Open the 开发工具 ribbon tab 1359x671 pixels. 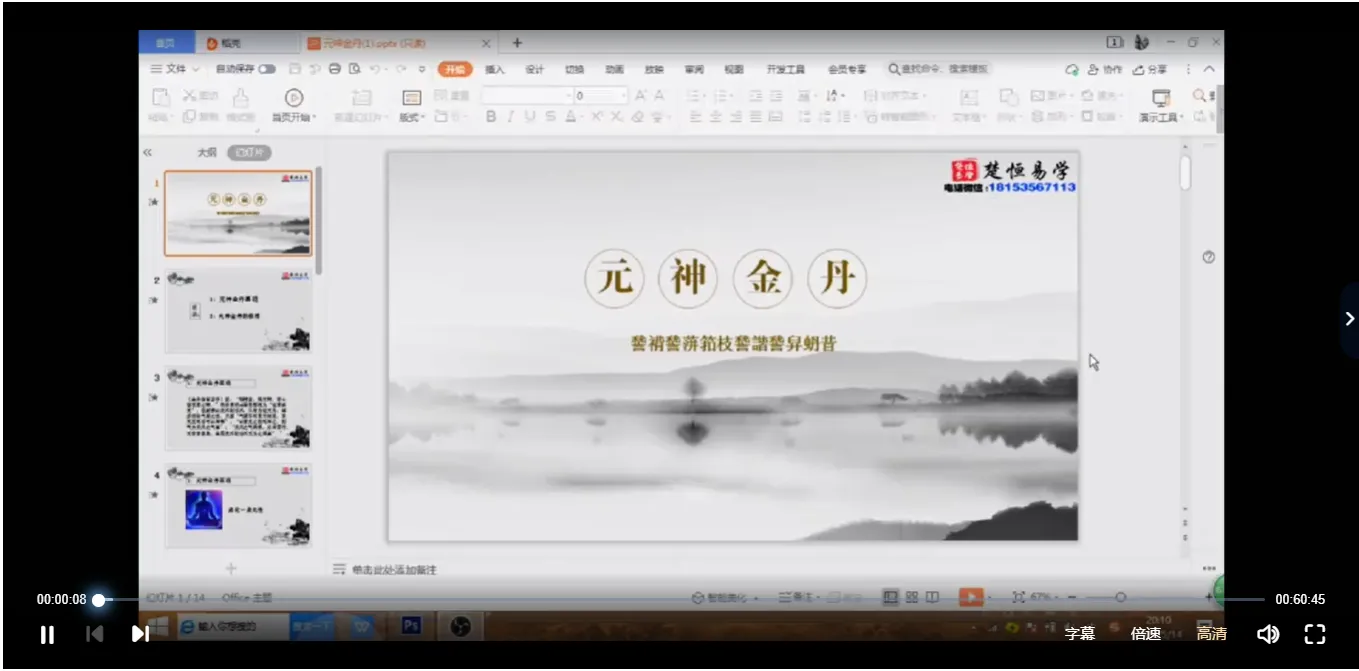pyautogui.click(x=785, y=69)
